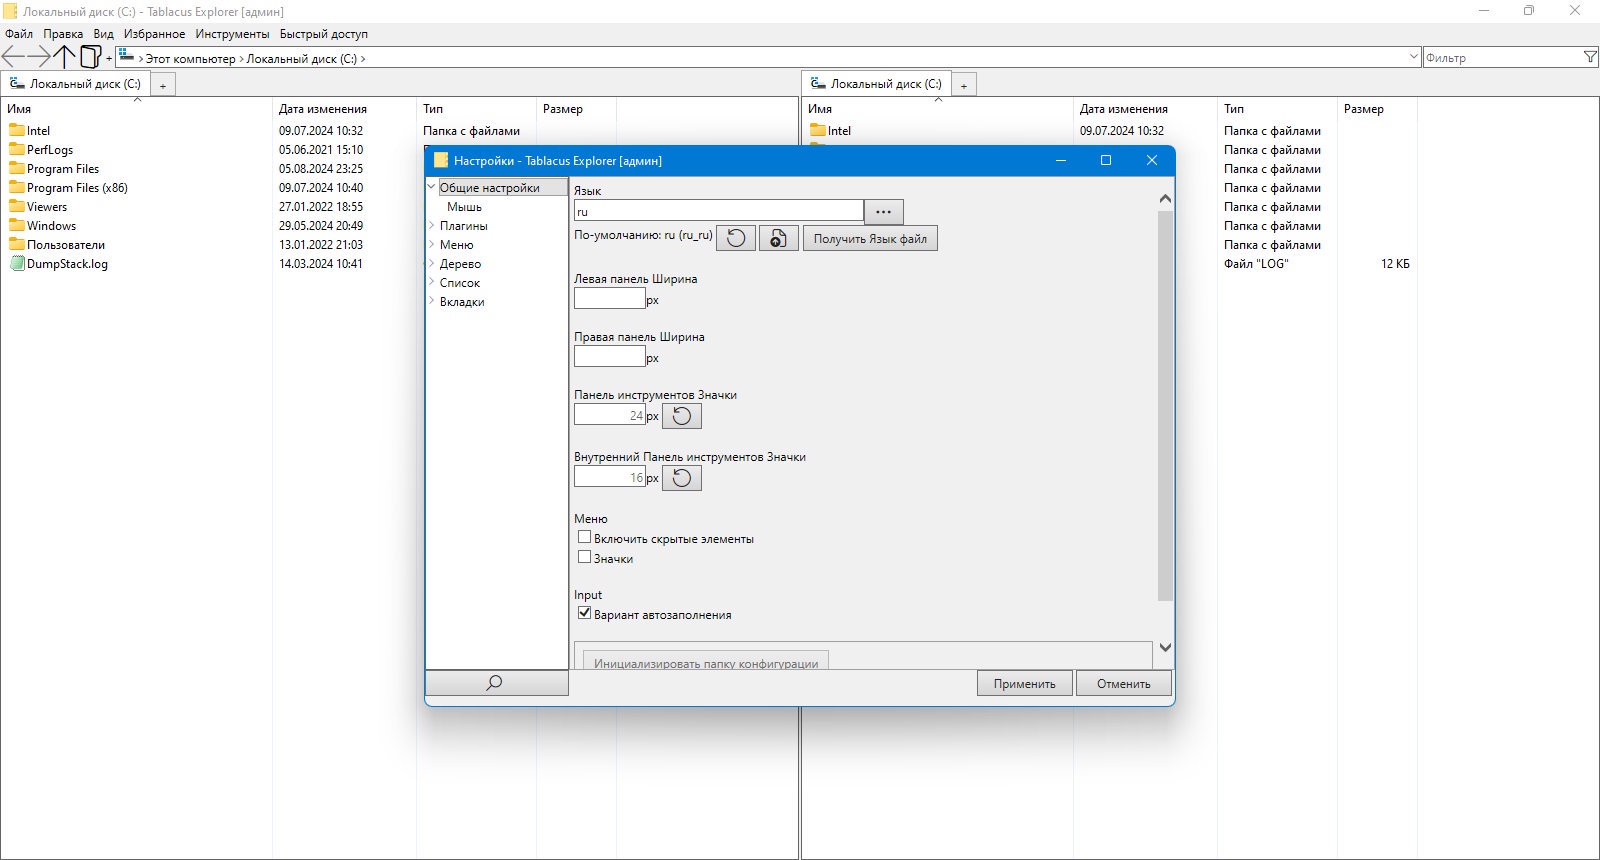The image size is (1600, 860).
Task: Open the 'Быстрый доступ' menu
Action: (x=323, y=34)
